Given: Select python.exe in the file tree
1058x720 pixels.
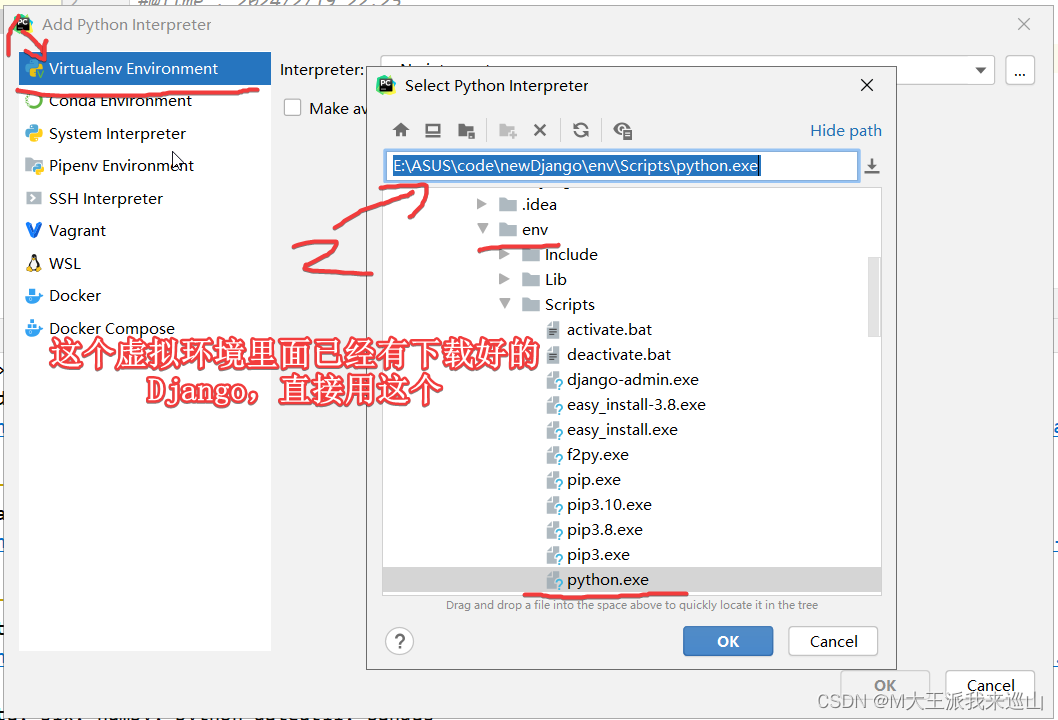Looking at the screenshot, I should [632, 580].
